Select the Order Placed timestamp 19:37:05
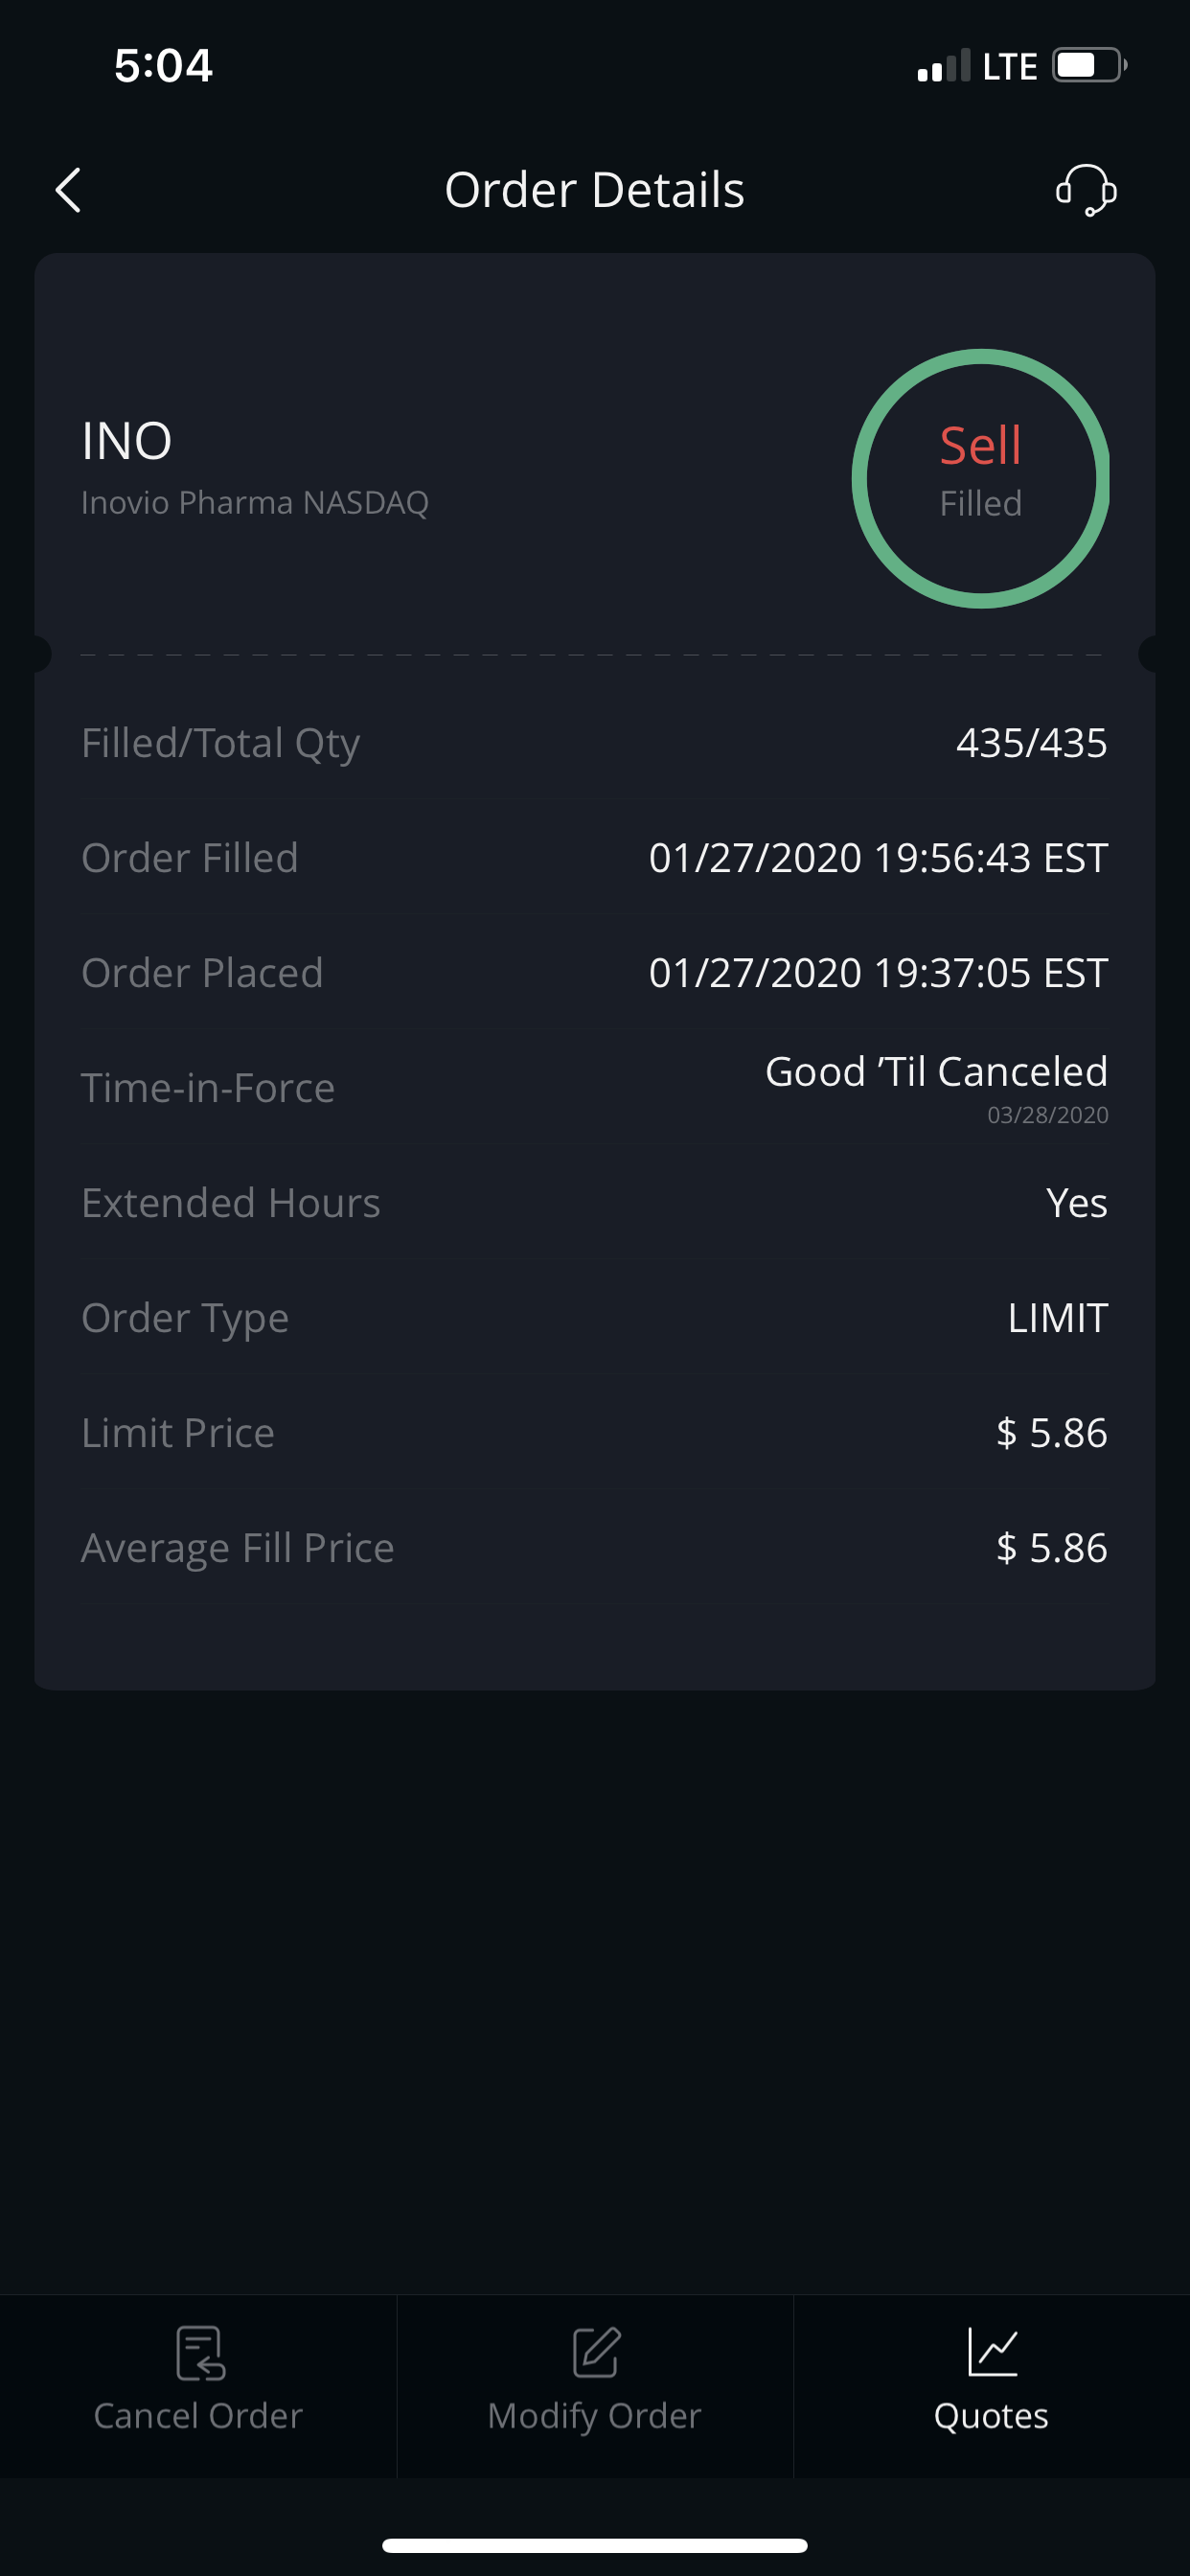 (878, 973)
